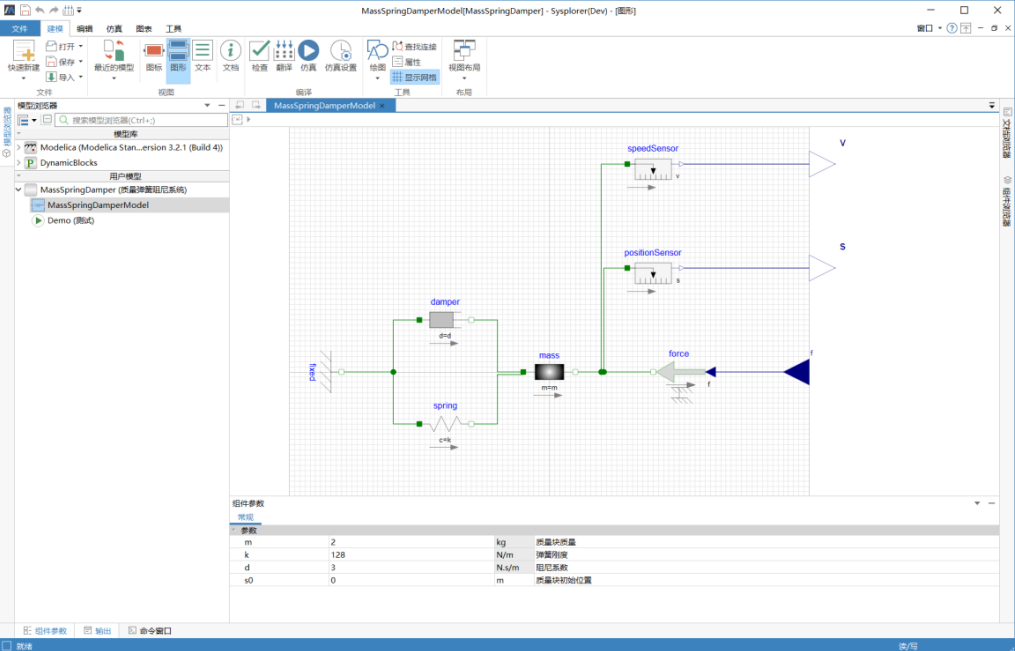Click the 绘图 drawing tools icon

[x=377, y=51]
